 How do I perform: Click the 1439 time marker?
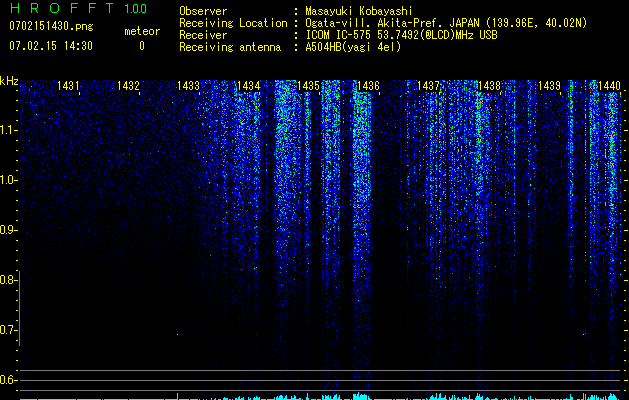pyautogui.click(x=549, y=85)
